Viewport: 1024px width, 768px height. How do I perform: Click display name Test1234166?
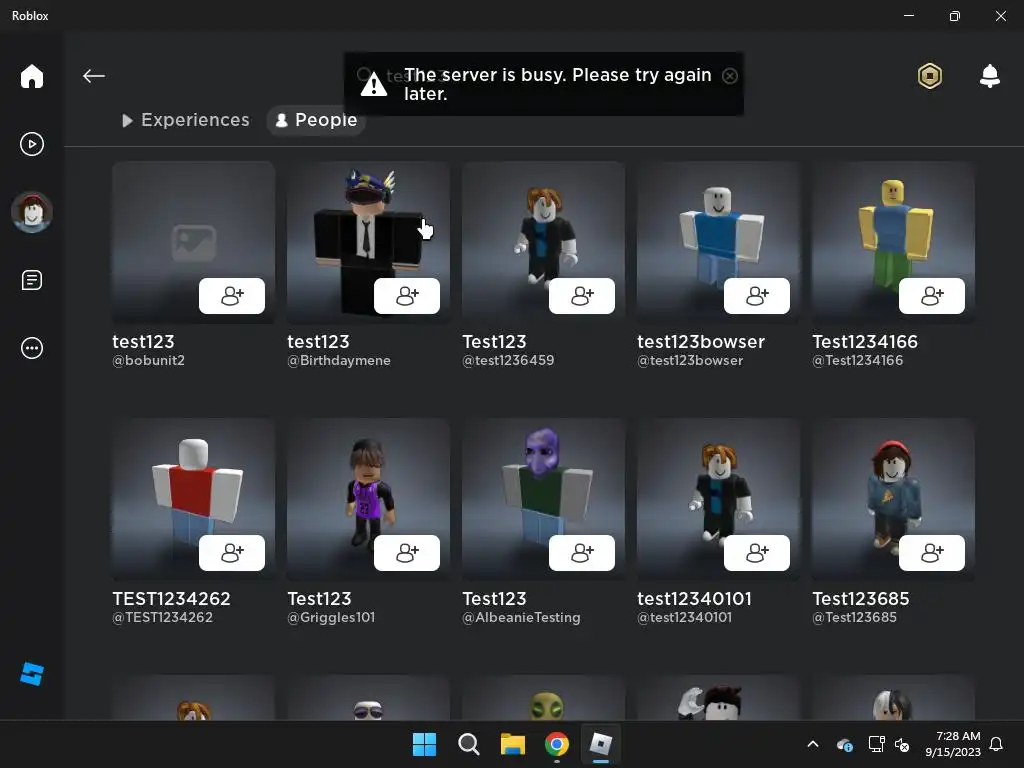[865, 342]
